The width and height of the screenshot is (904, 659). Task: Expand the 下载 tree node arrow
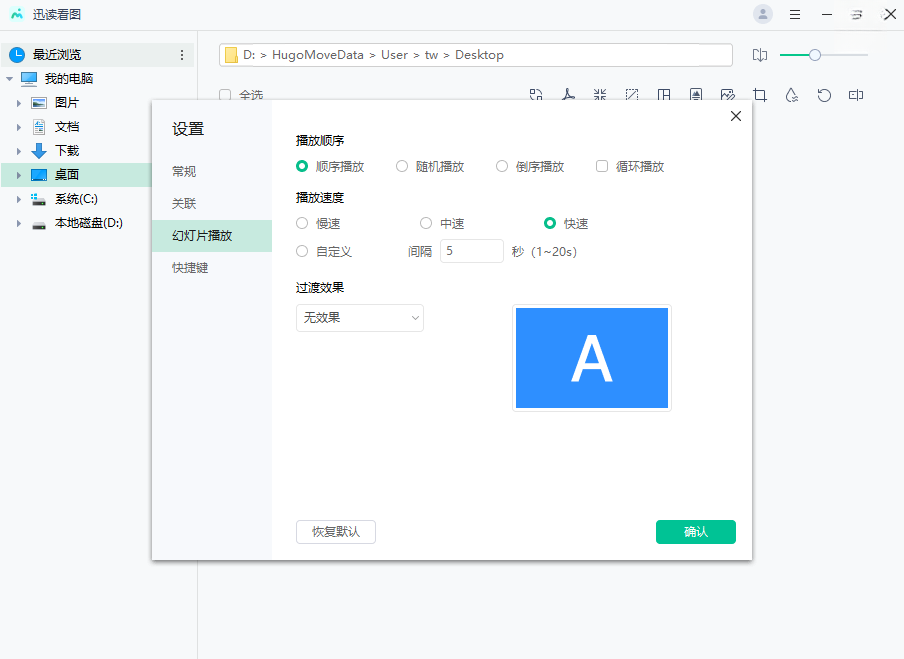tap(18, 151)
